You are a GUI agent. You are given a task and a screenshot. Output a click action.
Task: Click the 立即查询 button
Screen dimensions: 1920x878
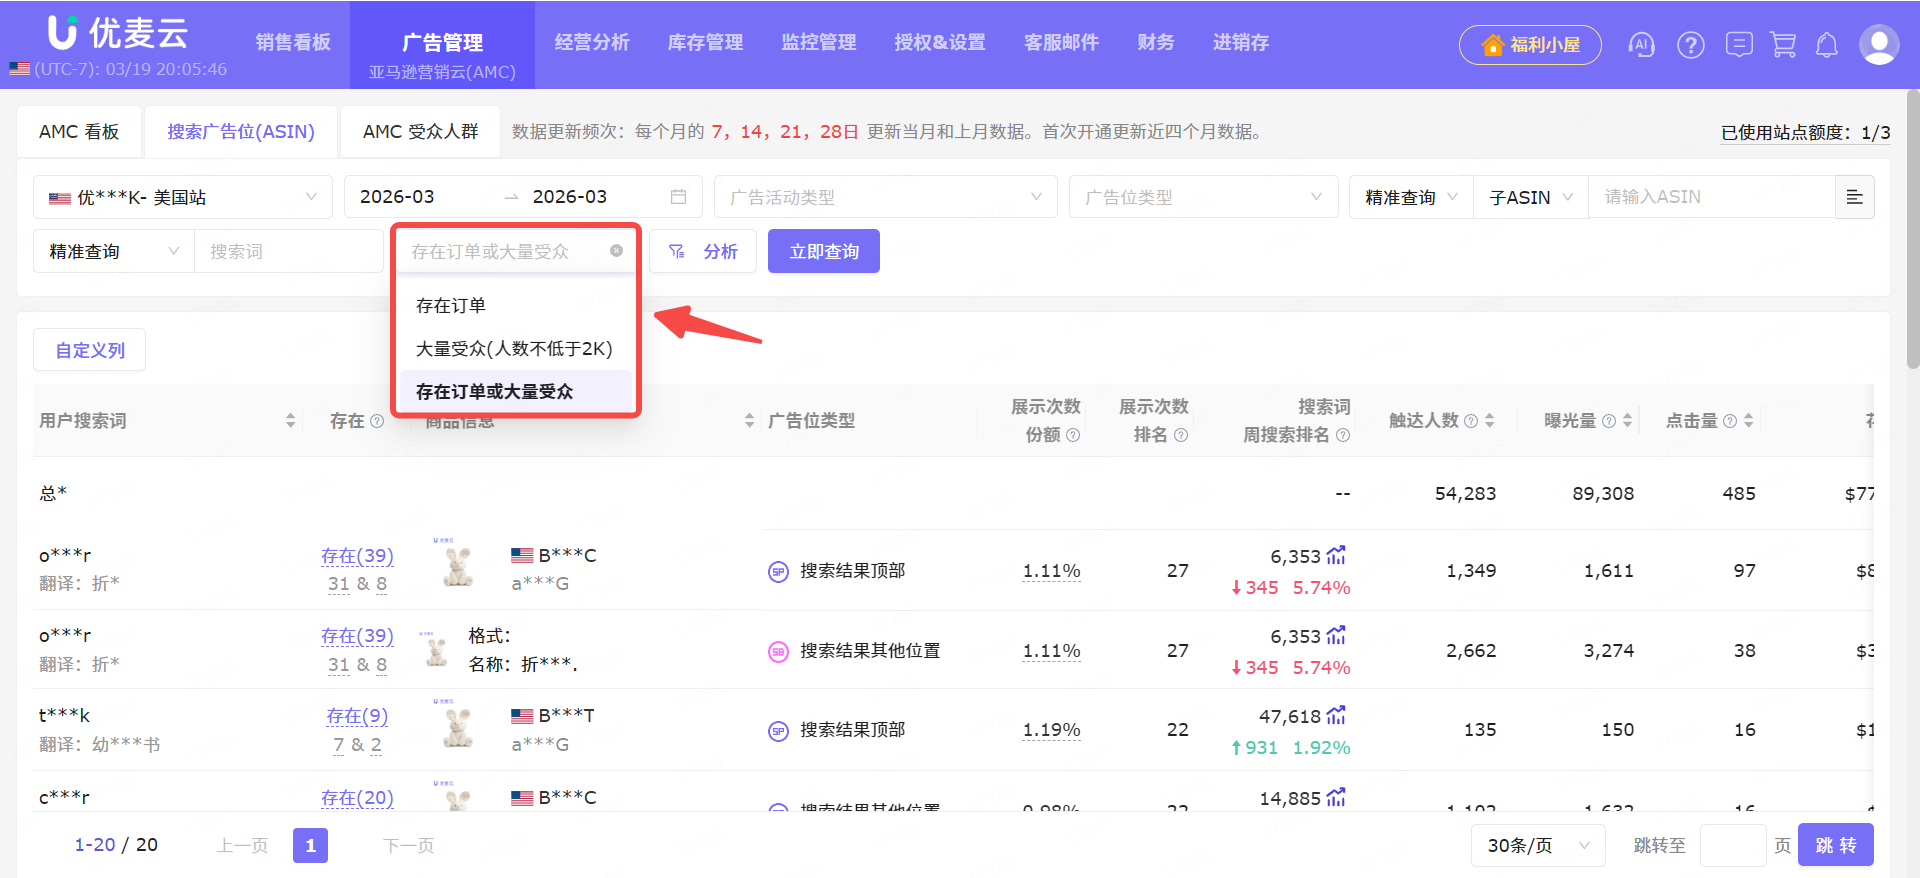(824, 251)
